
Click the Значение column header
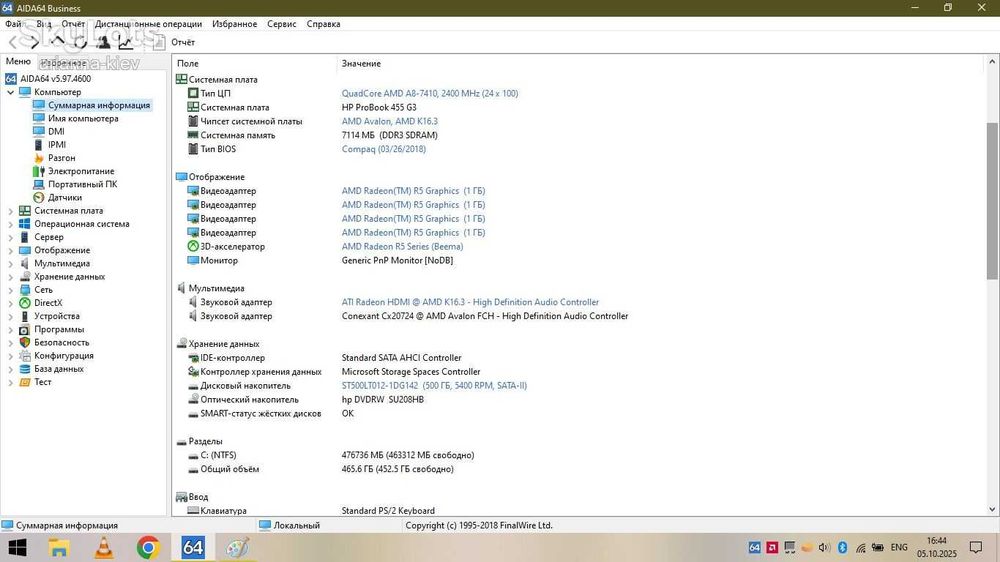[x=361, y=63]
